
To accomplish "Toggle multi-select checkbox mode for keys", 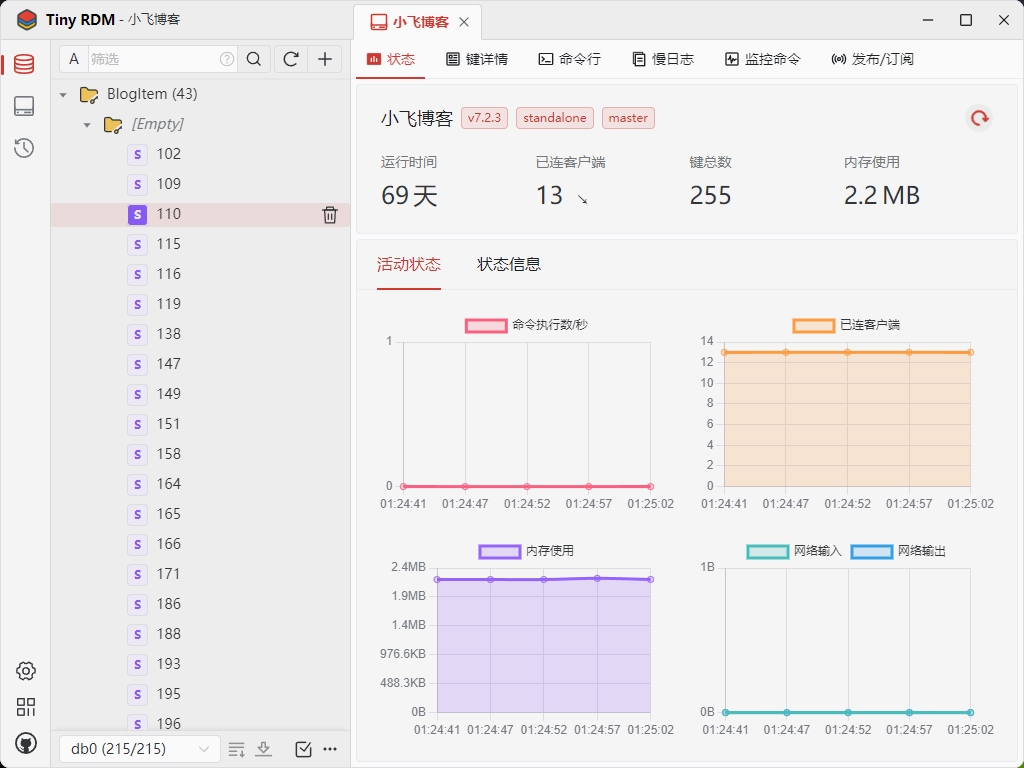I will pyautogui.click(x=304, y=749).
